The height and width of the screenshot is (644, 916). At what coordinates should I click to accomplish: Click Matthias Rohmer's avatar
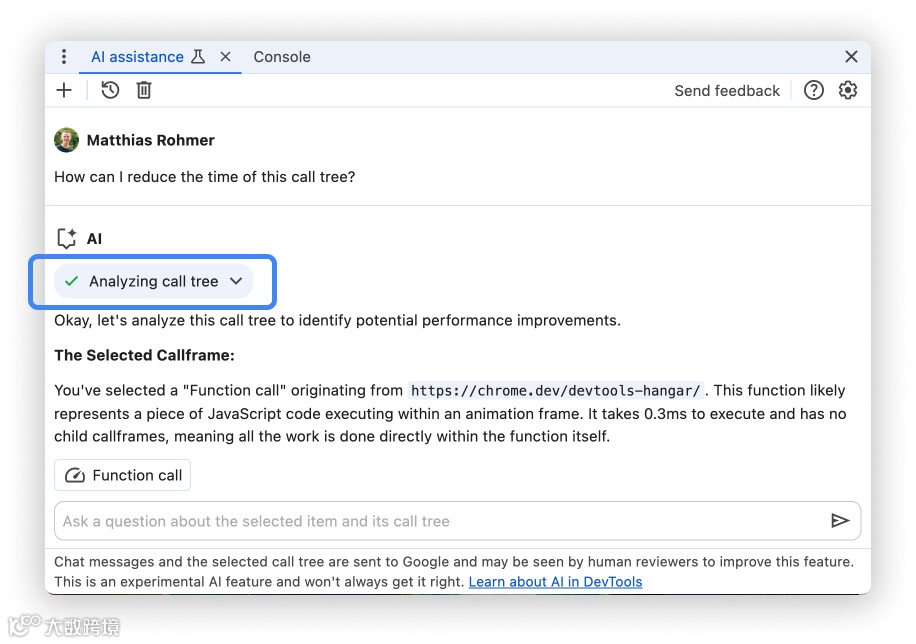(x=66, y=140)
